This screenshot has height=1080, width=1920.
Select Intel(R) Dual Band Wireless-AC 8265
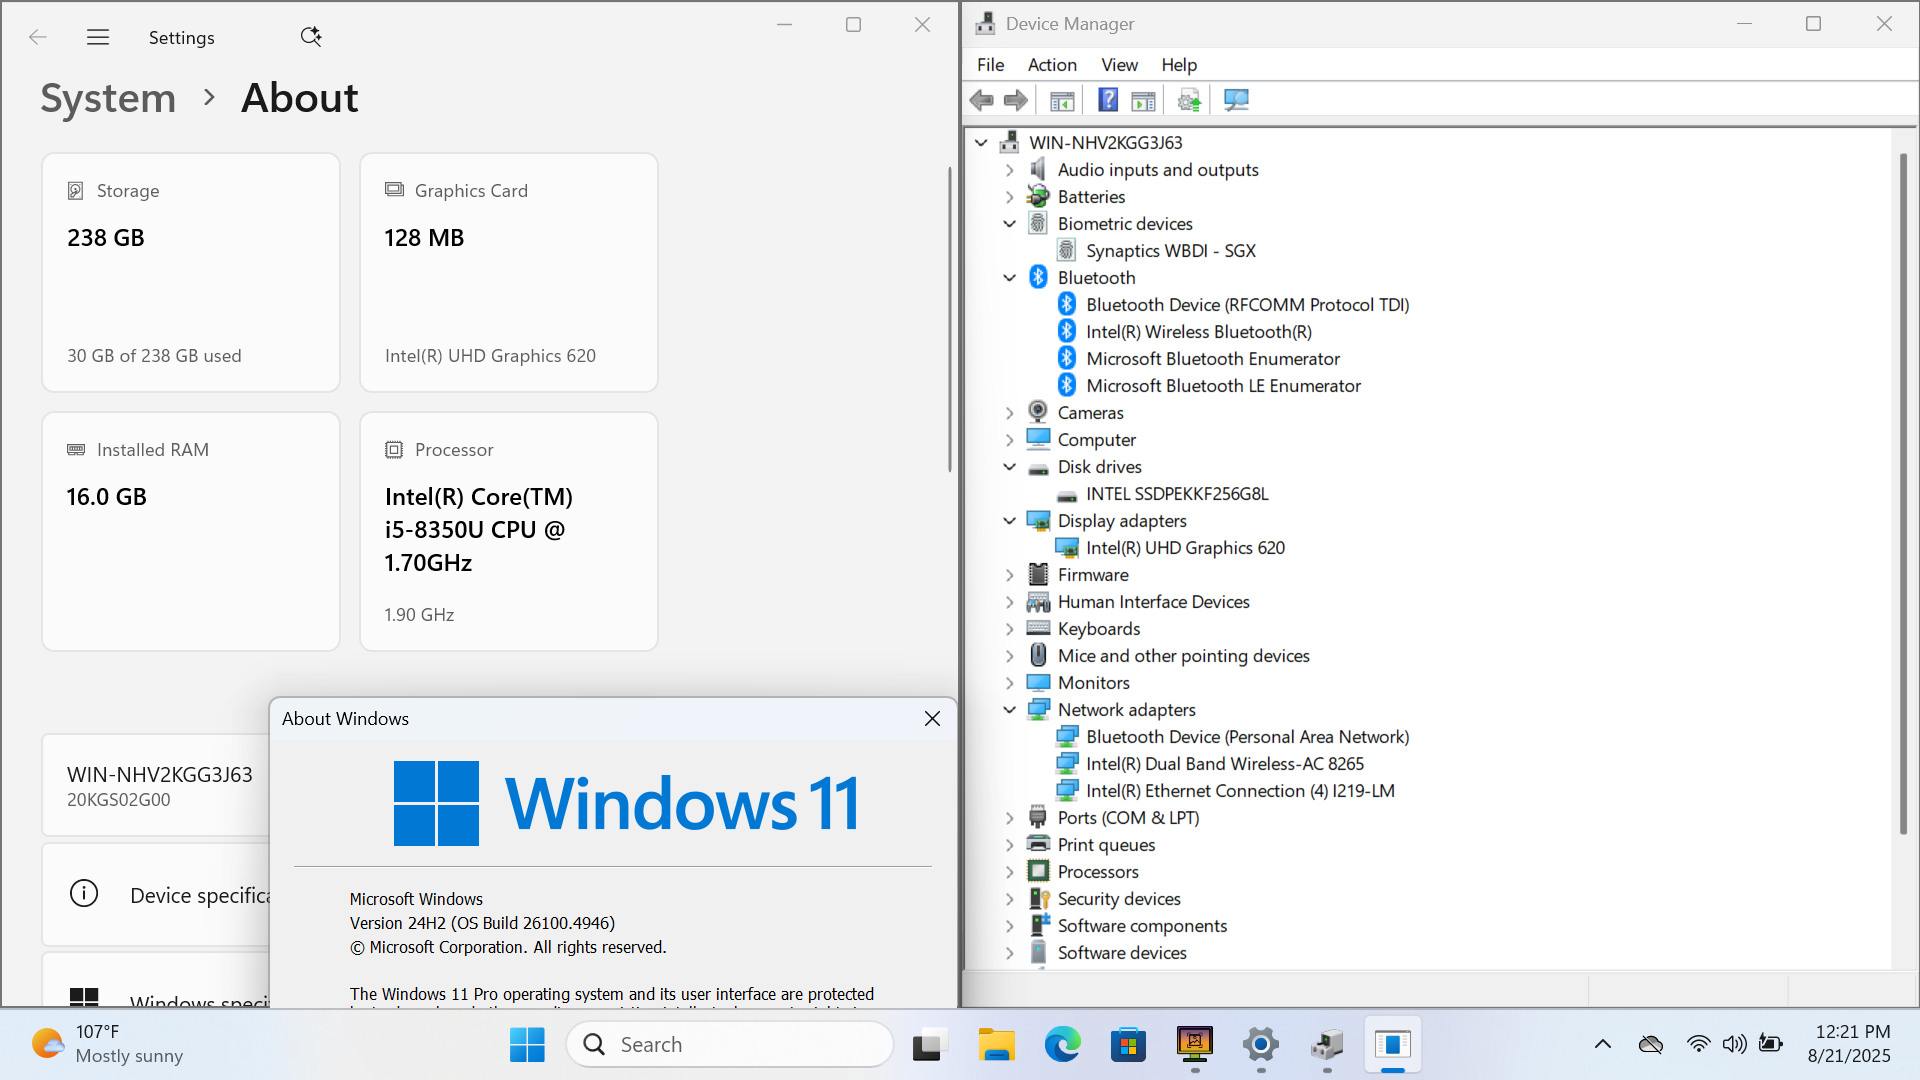[1224, 764]
